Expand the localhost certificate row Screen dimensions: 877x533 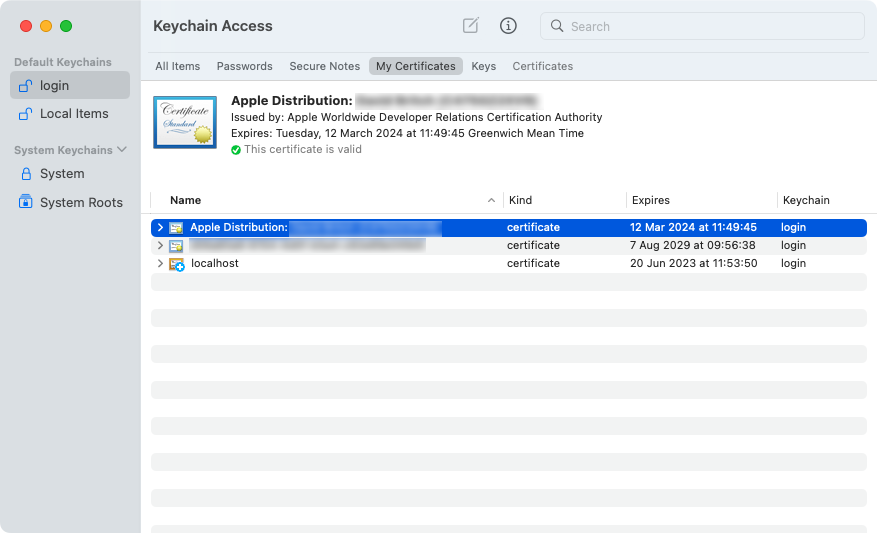tap(160, 263)
